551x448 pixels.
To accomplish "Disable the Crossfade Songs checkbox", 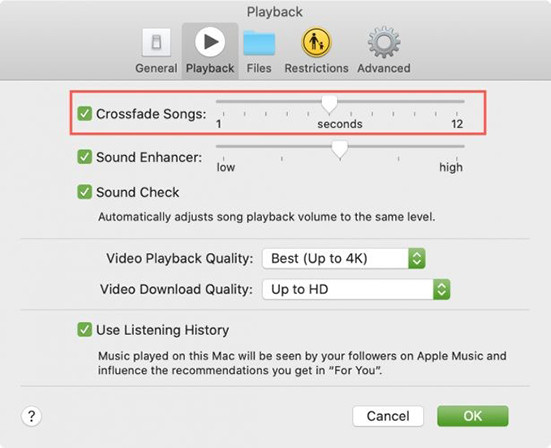I will [x=84, y=113].
